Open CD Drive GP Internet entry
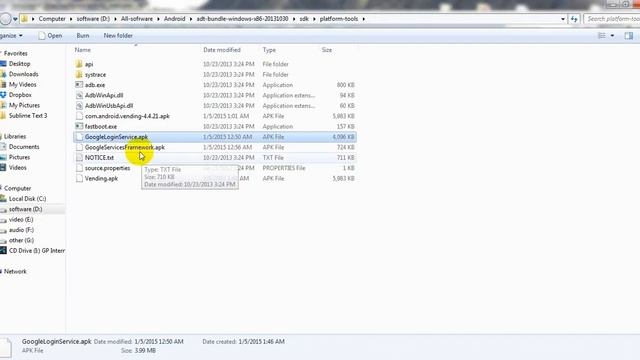Image resolution: width=640 pixels, height=360 pixels. pos(37,251)
